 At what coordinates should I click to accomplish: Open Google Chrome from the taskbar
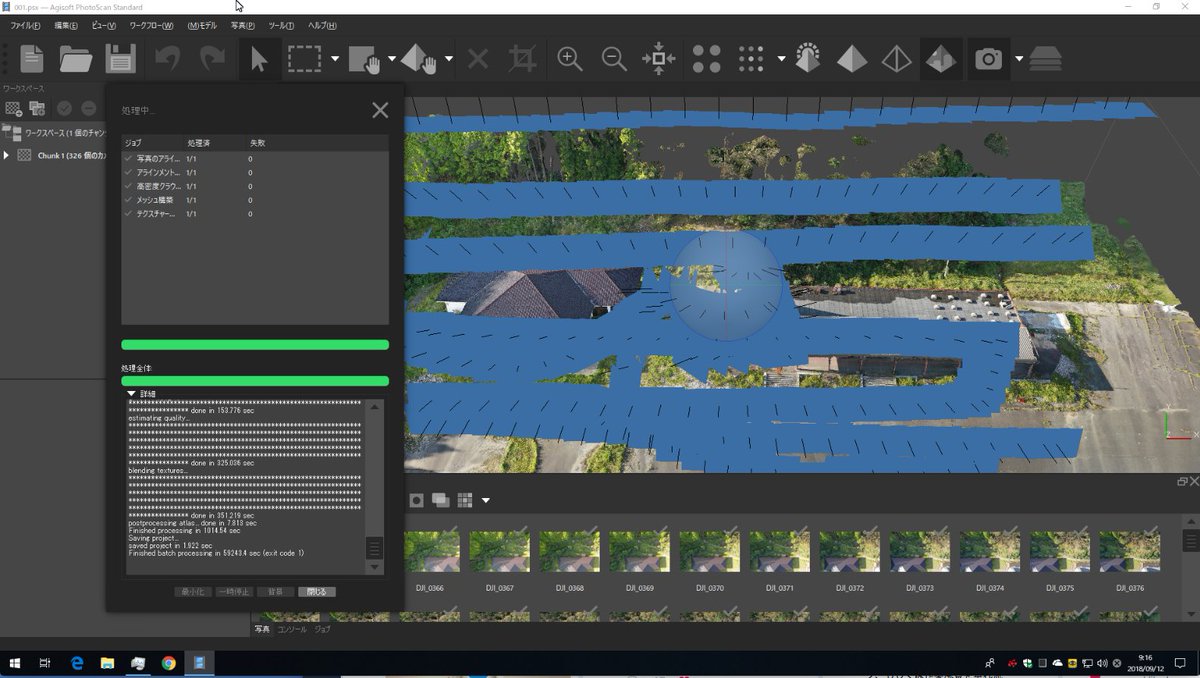click(x=168, y=663)
